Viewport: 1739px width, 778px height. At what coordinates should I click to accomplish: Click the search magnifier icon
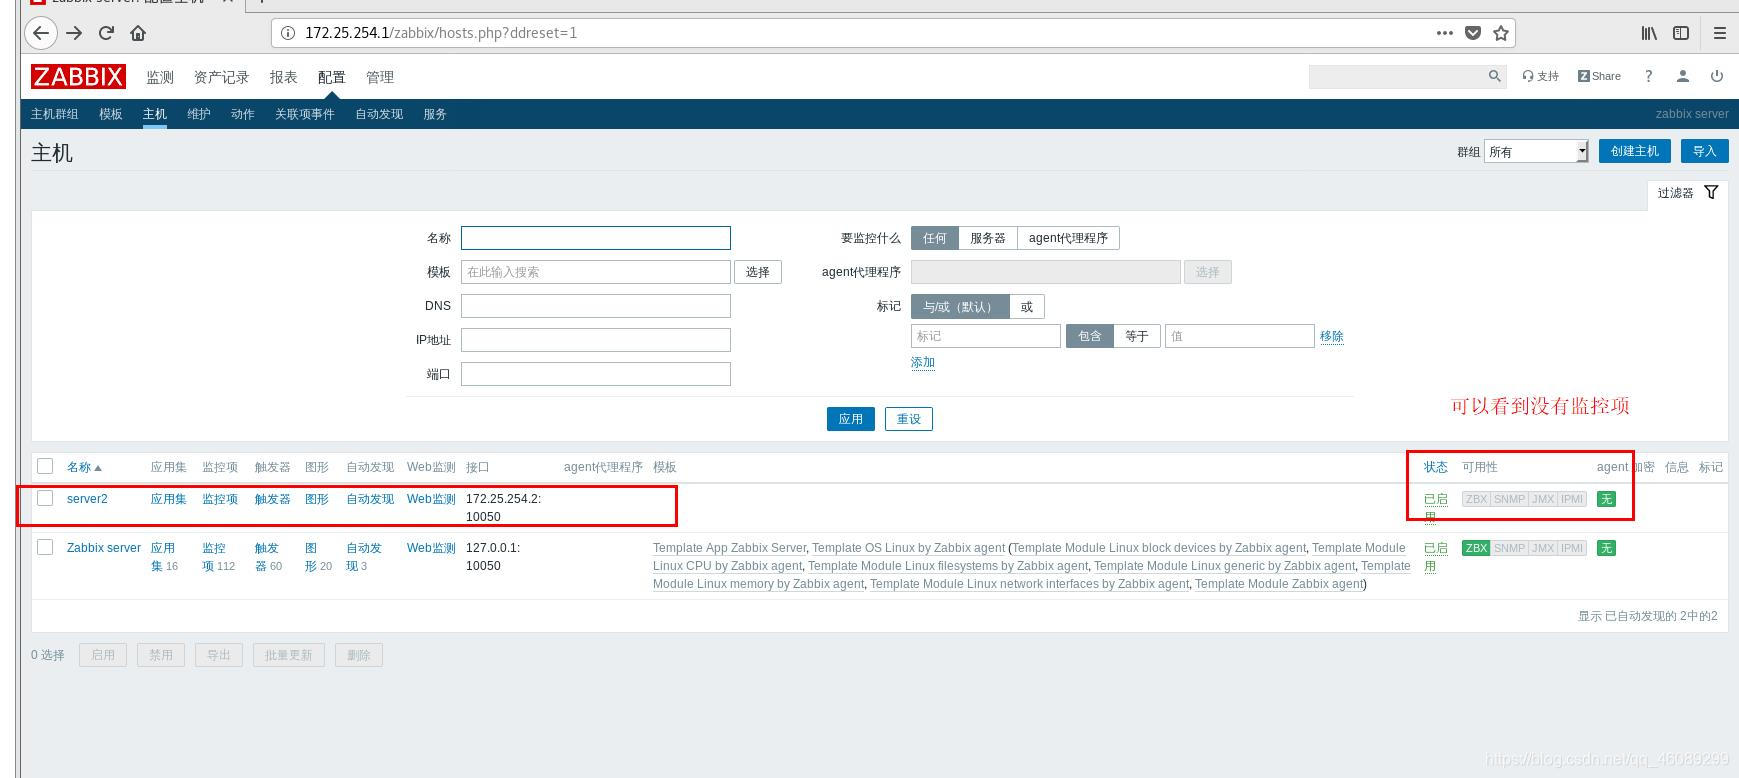[1495, 76]
